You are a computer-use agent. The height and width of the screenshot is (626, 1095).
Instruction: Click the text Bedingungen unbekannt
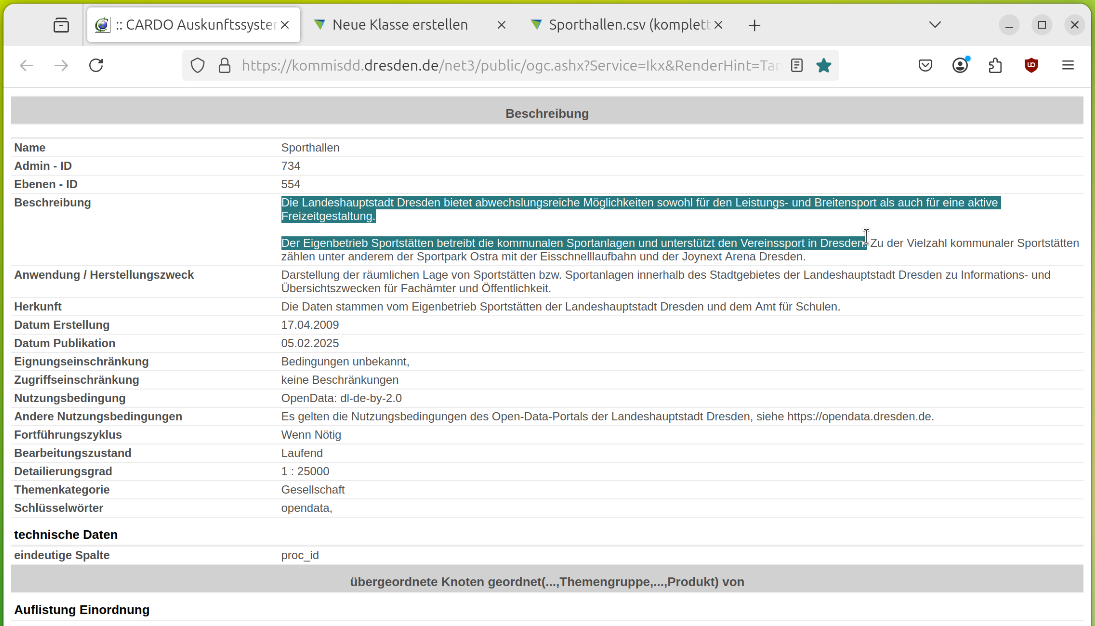click(x=345, y=362)
